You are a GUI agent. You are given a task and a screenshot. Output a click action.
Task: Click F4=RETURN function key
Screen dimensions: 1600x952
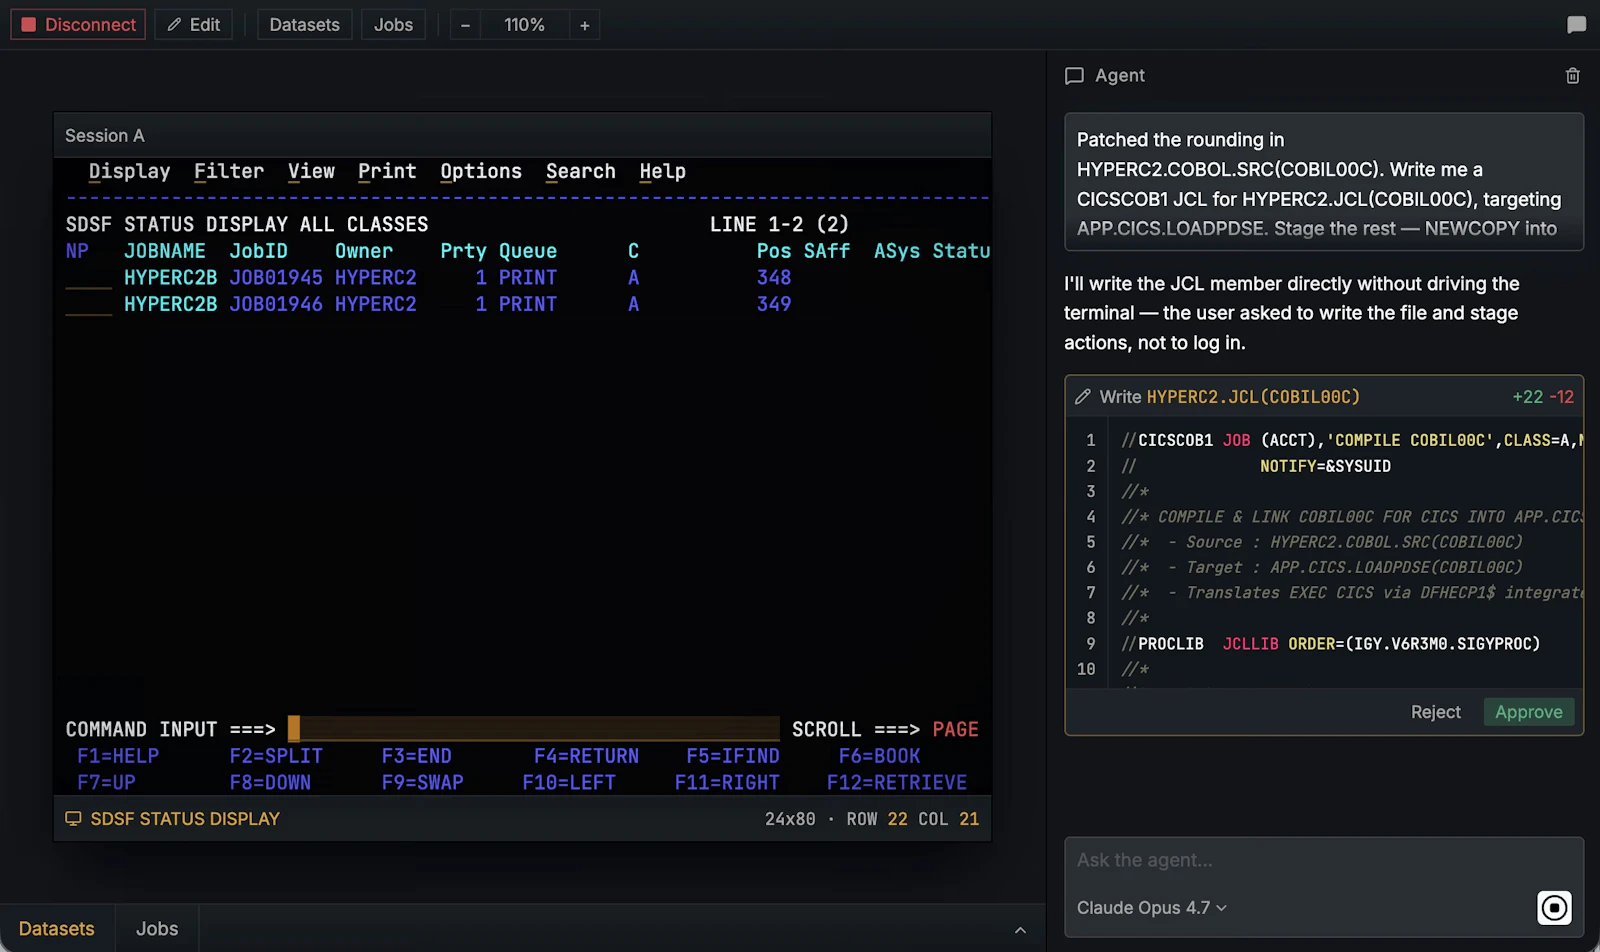(586, 756)
